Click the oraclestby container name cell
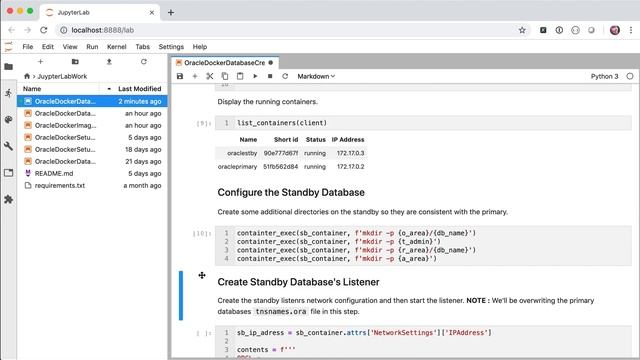This screenshot has height=360, width=640. [x=242, y=153]
